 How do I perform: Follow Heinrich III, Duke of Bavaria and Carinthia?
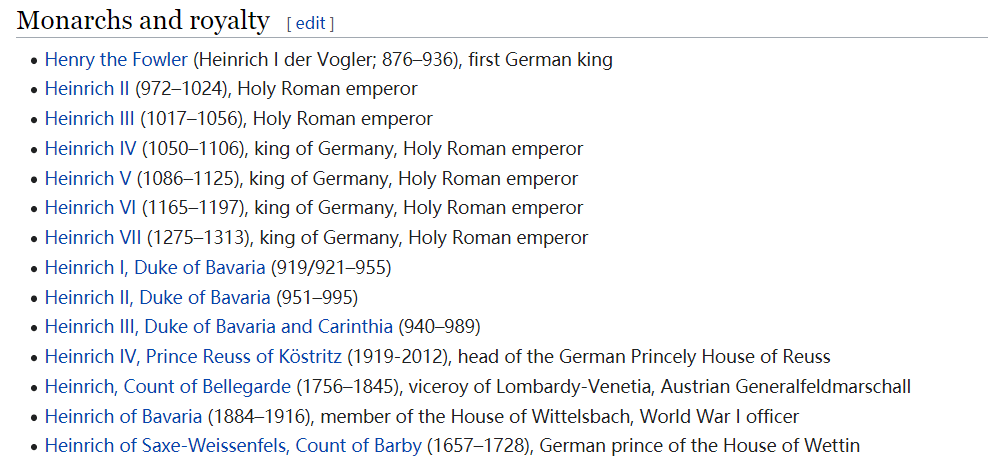point(219,327)
